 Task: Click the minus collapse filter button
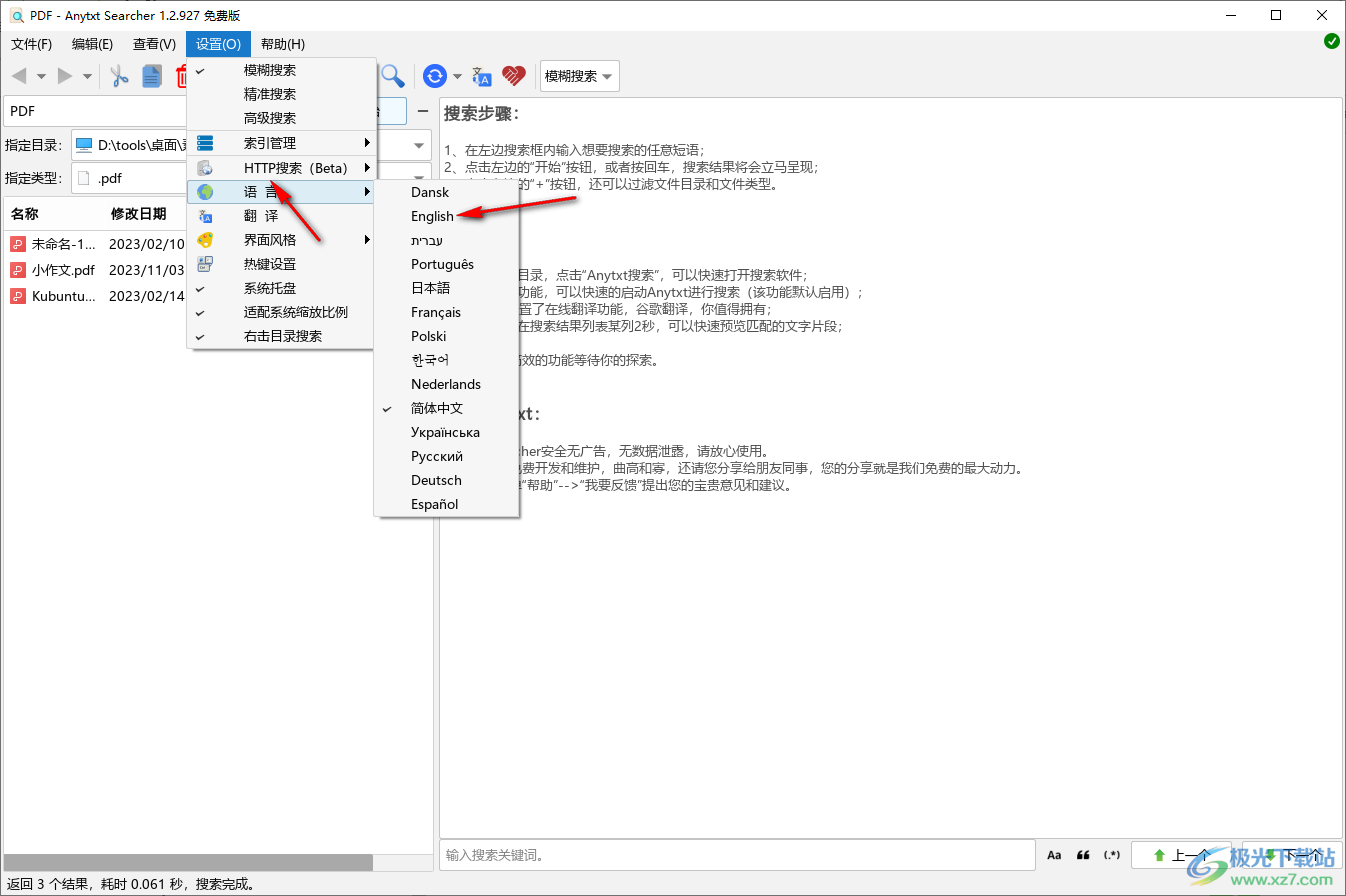[423, 111]
